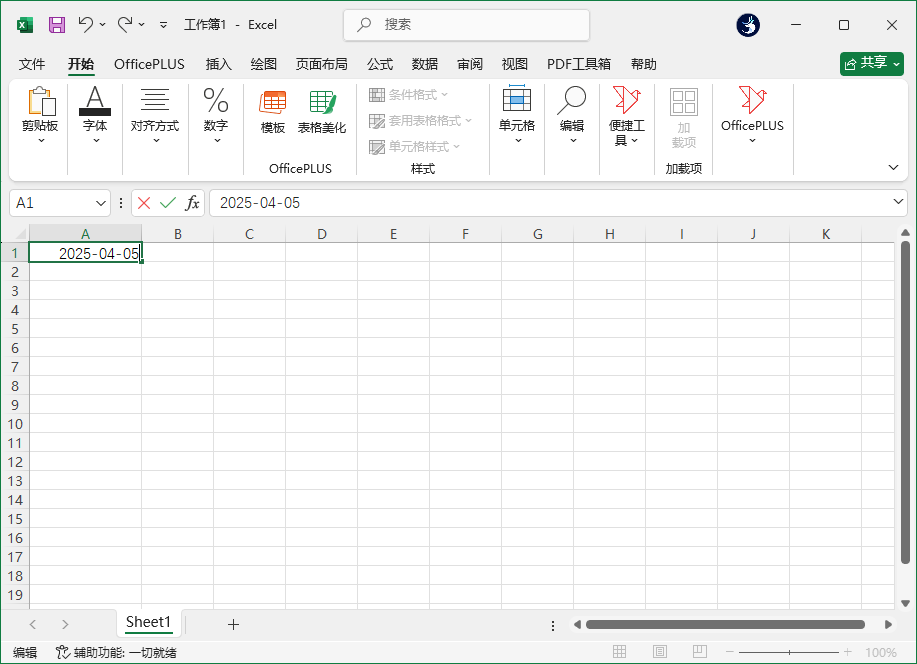
Task: Open the 文件 (File) menu
Action: tap(31, 64)
